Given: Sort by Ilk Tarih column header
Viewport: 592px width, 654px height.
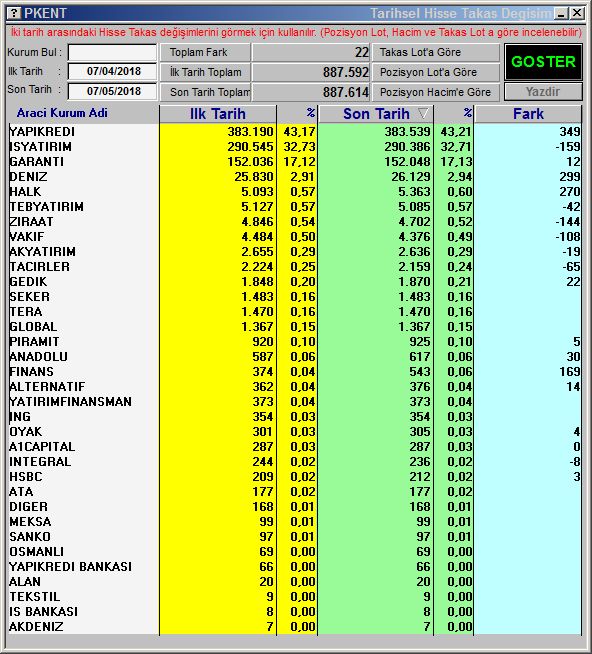Looking at the screenshot, I should pyautogui.click(x=217, y=114).
